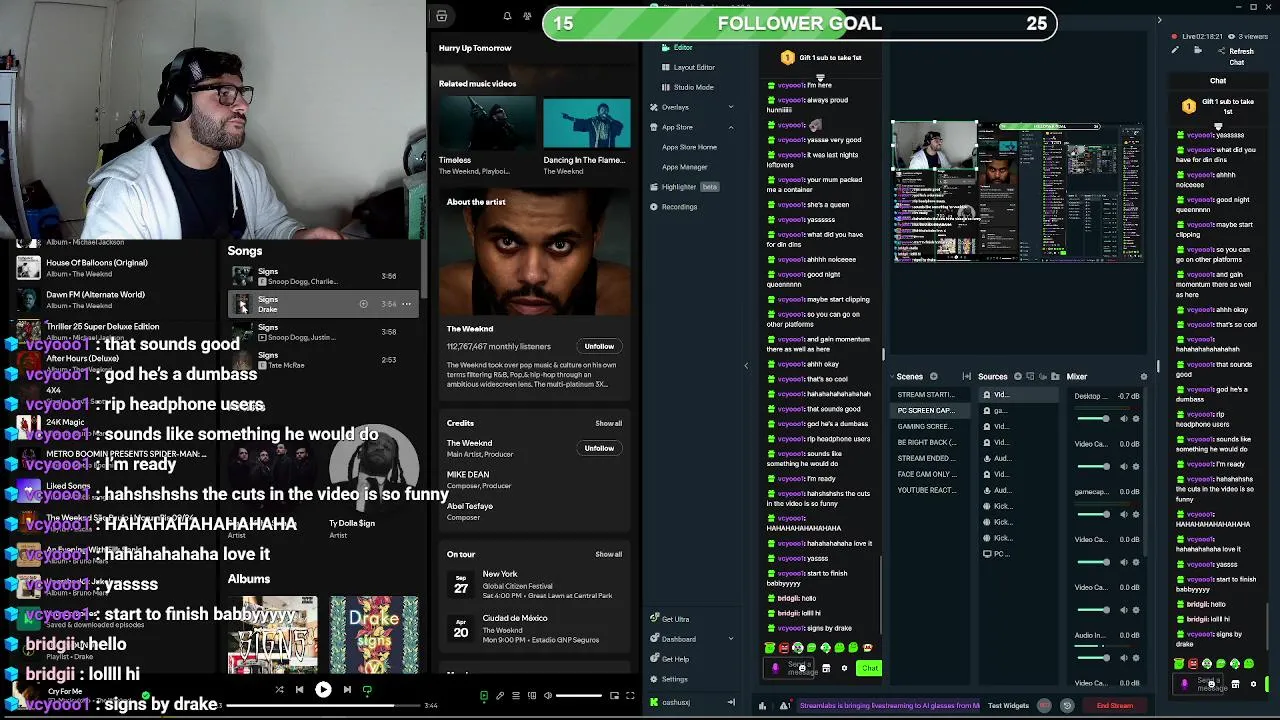Open the Highlighter beta item
Image resolution: width=1280 pixels, height=720 pixels.
click(684, 187)
